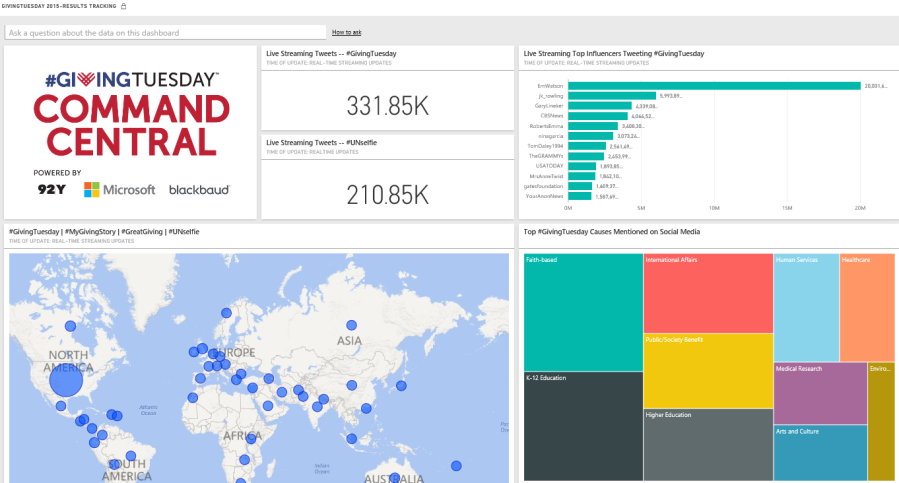Click the 92Y logo
The height and width of the screenshot is (483, 899).
point(52,189)
